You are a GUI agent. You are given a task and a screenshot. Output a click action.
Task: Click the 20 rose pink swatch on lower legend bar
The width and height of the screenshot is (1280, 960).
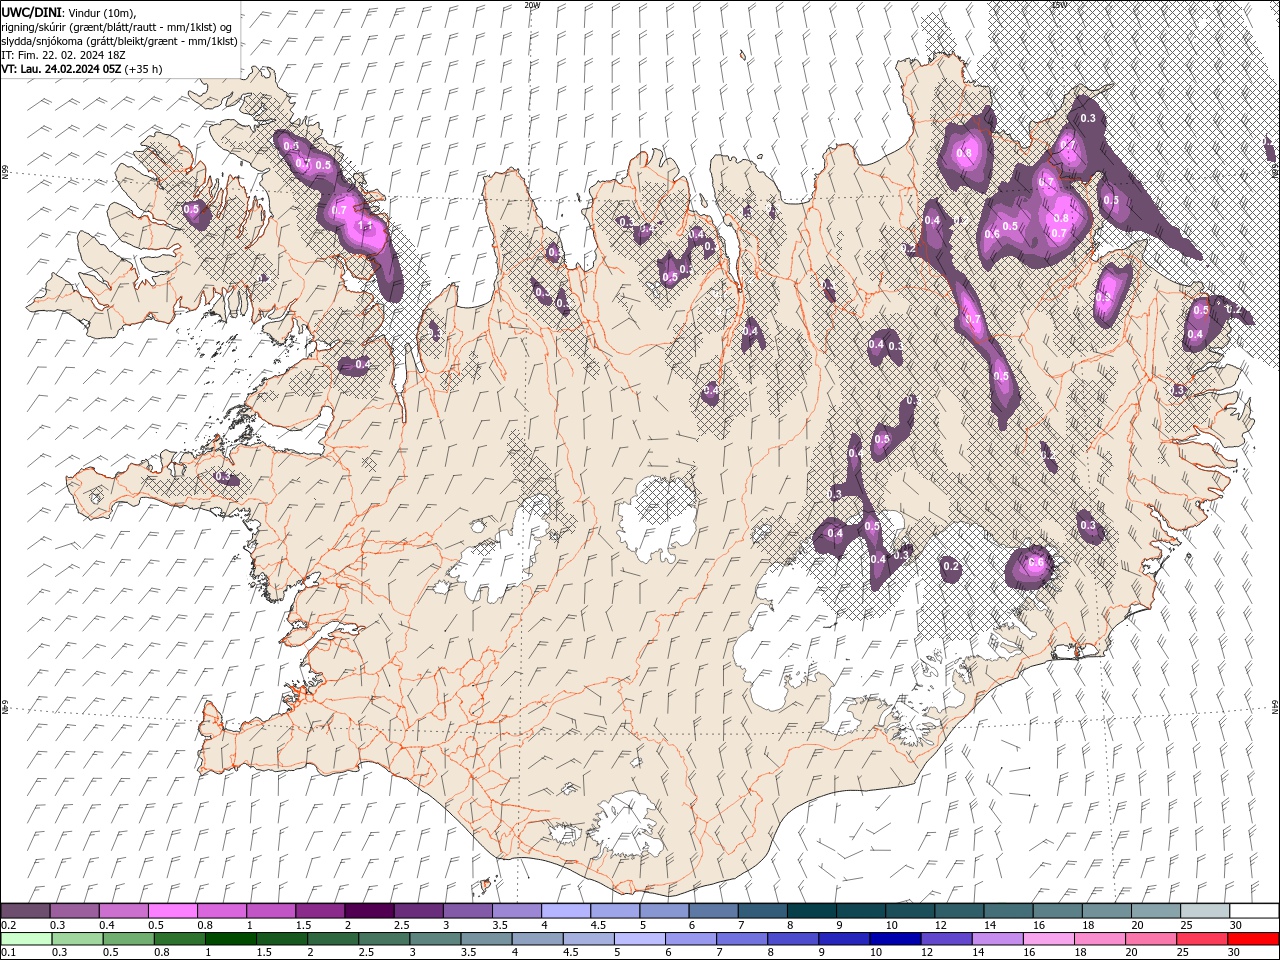click(x=1149, y=939)
